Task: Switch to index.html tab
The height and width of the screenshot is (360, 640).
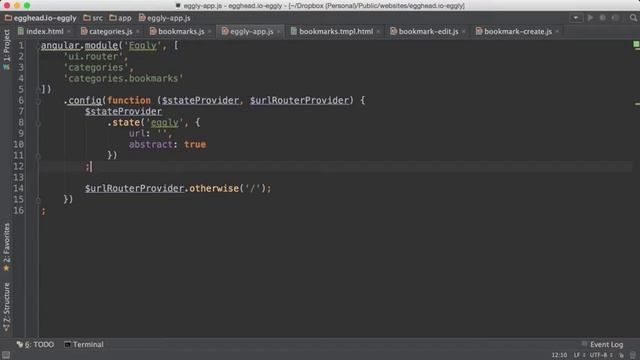Action: click(44, 31)
